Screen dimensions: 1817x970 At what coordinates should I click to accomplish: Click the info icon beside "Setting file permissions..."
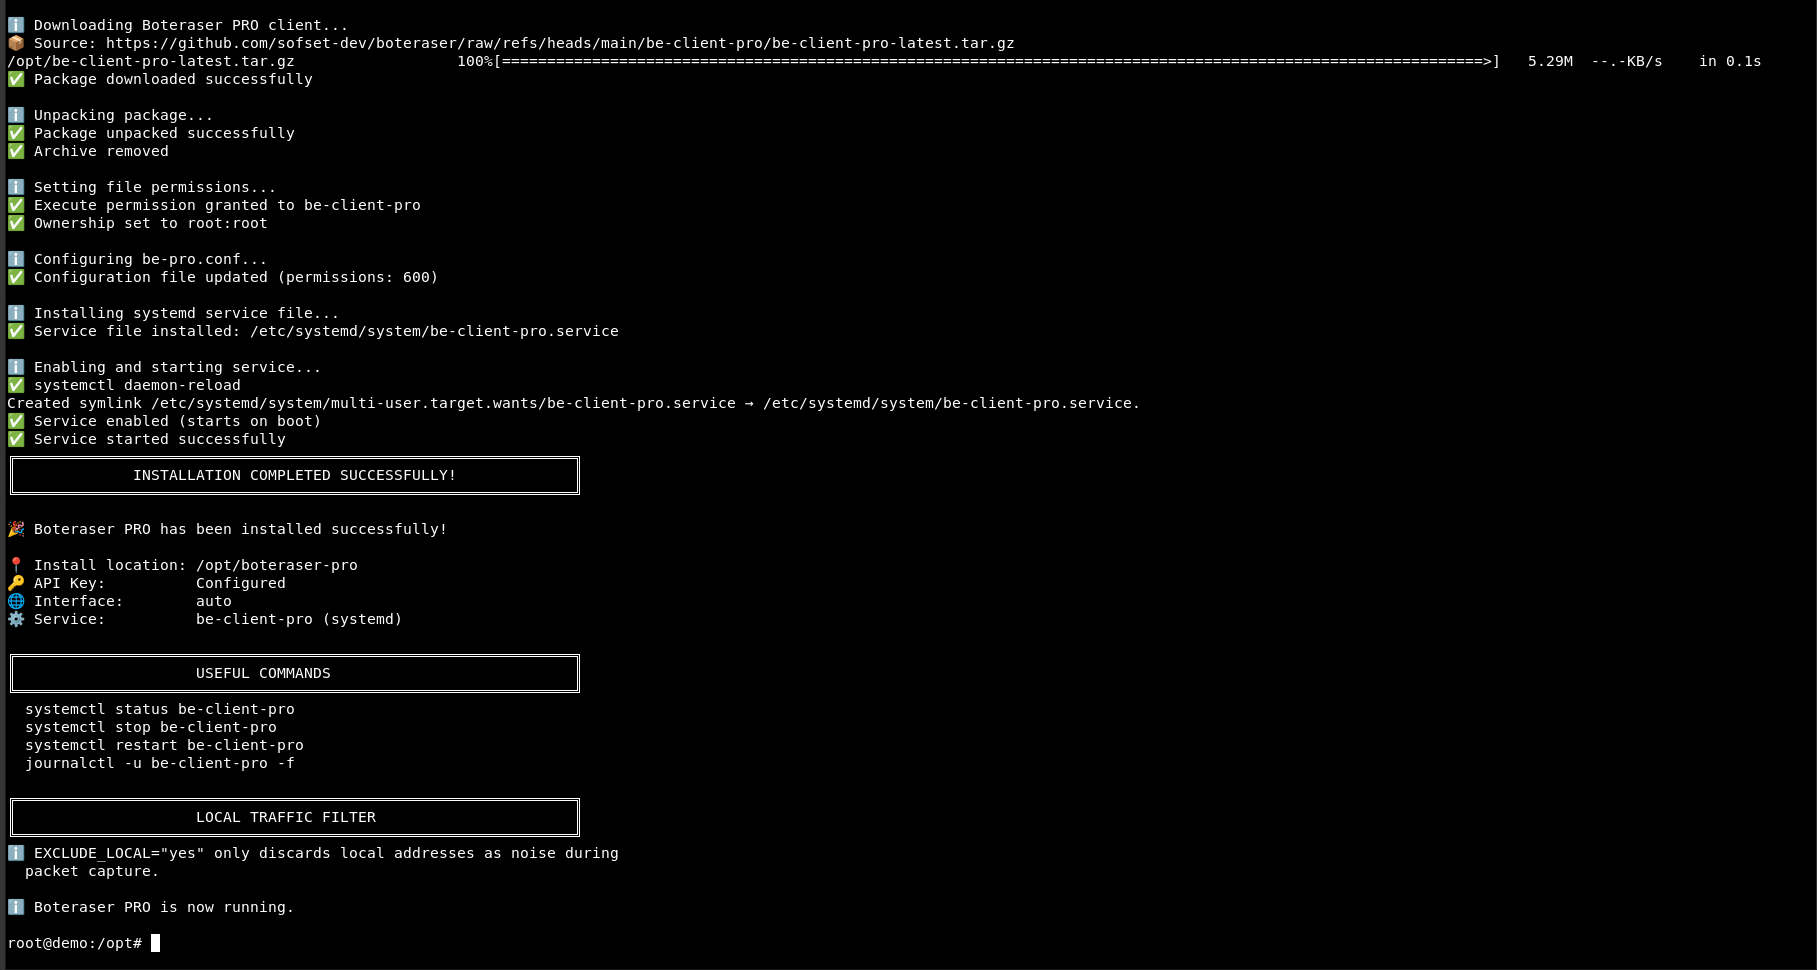(16, 187)
